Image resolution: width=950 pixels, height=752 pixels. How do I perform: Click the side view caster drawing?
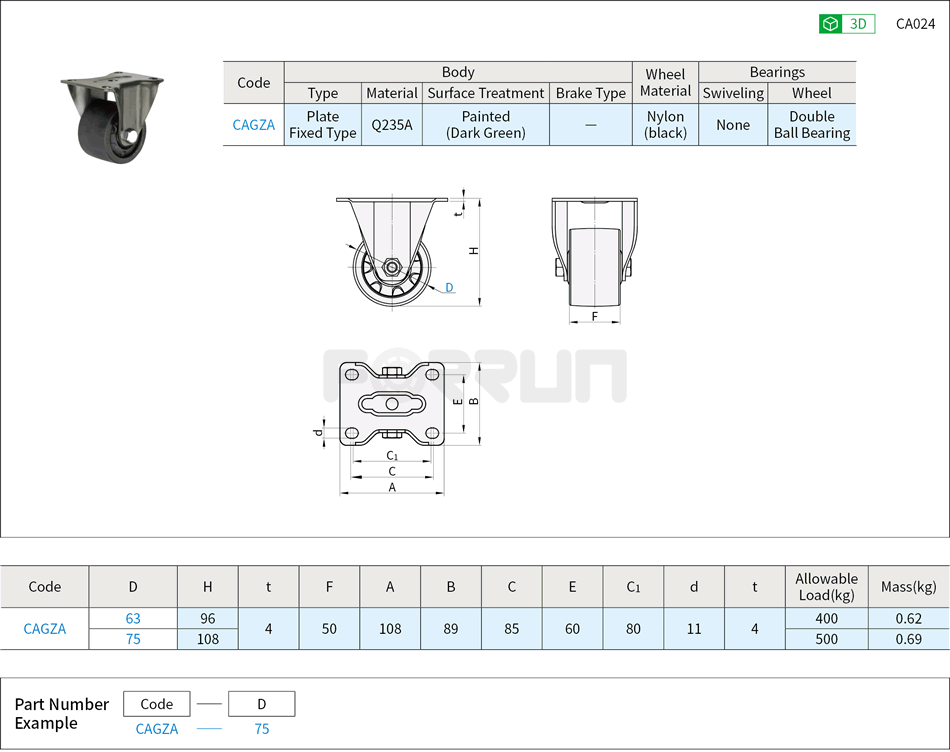(x=395, y=250)
